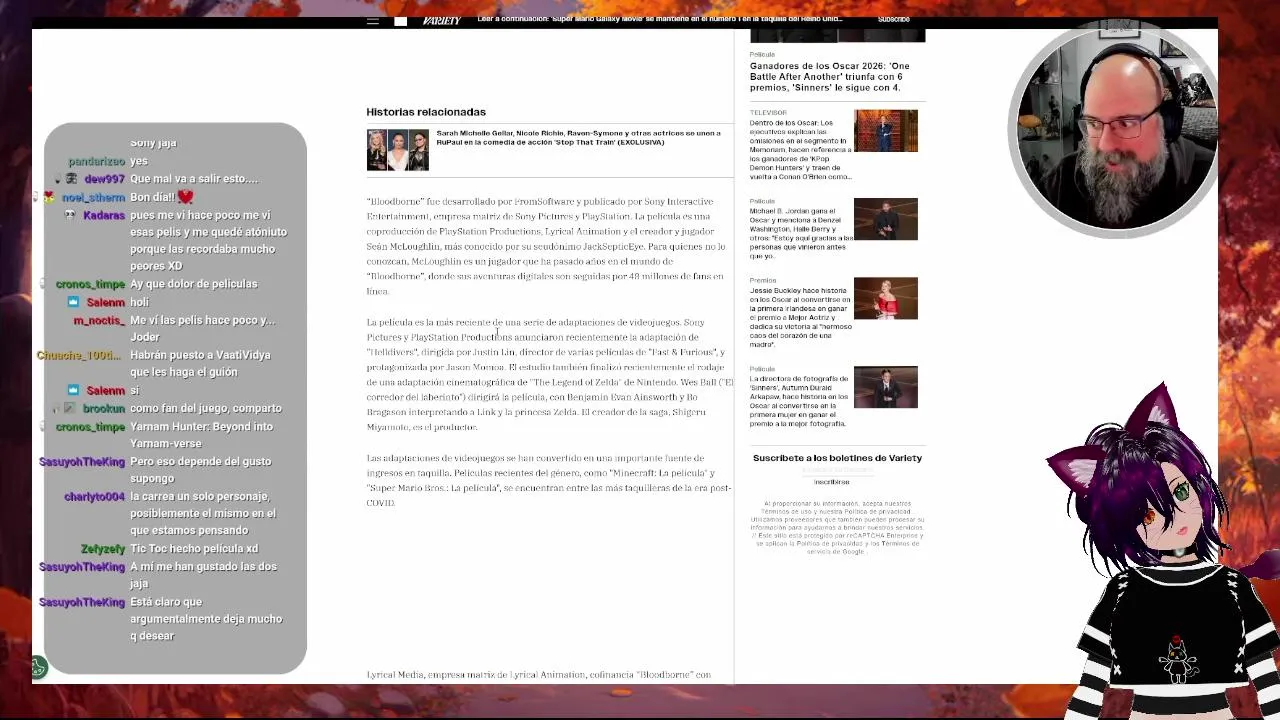Click chat username Kadaras
1280x720 pixels.
coord(104,215)
